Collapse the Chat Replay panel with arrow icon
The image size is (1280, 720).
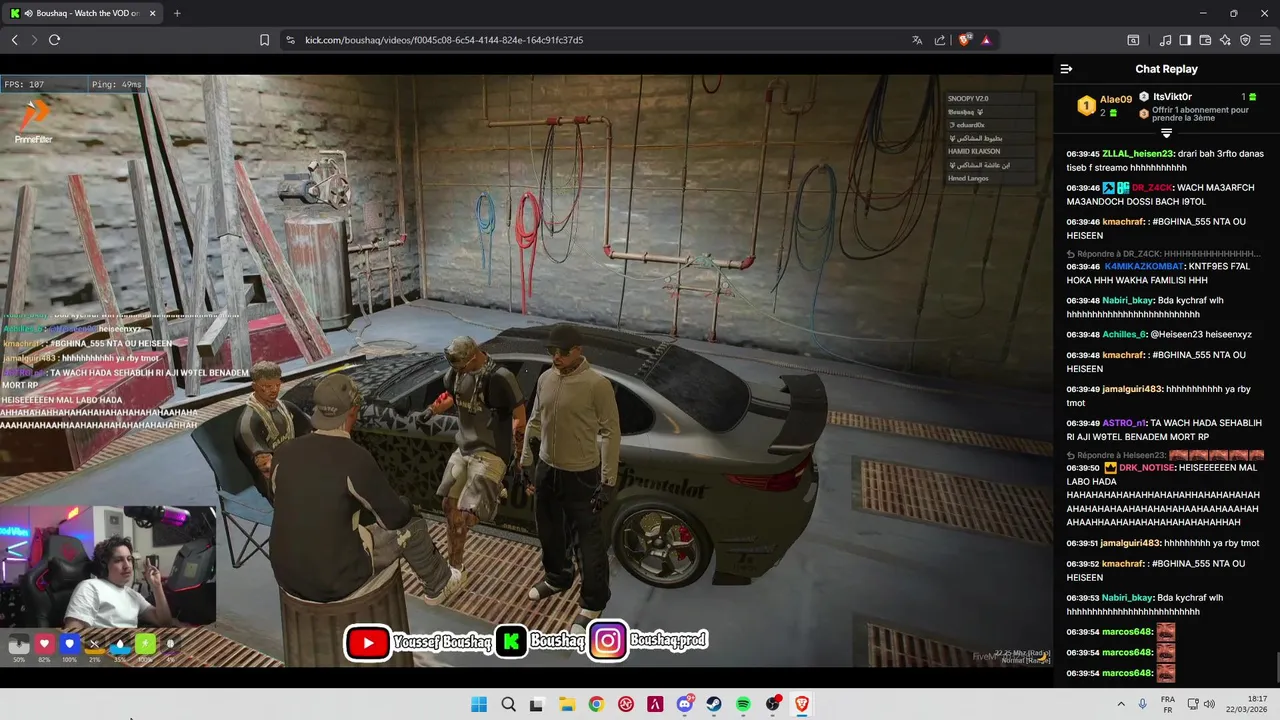click(1066, 69)
